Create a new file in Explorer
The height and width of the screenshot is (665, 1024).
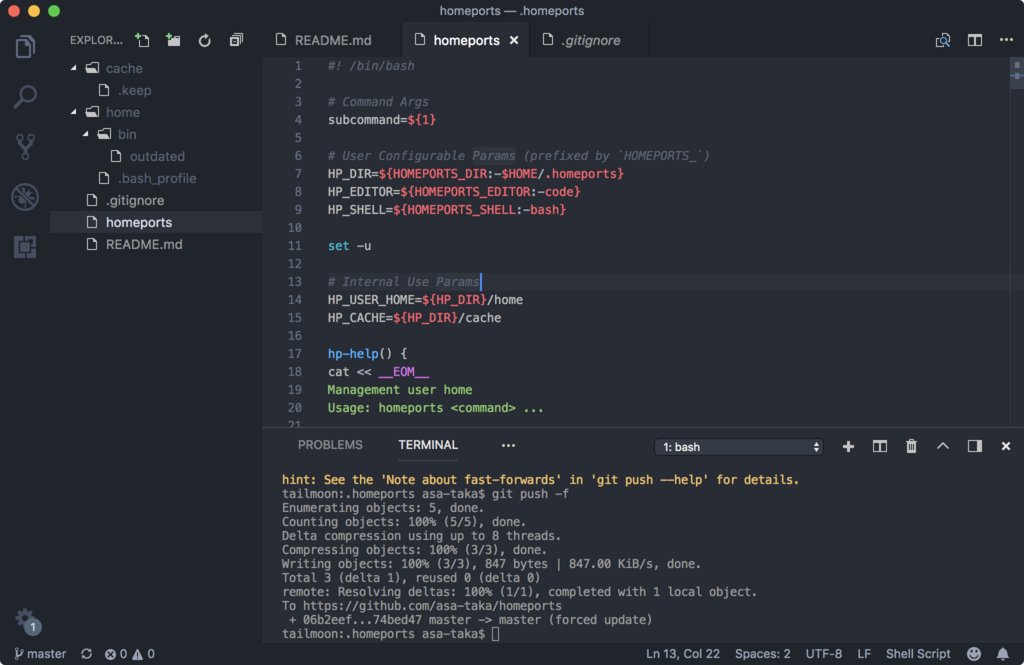(141, 40)
